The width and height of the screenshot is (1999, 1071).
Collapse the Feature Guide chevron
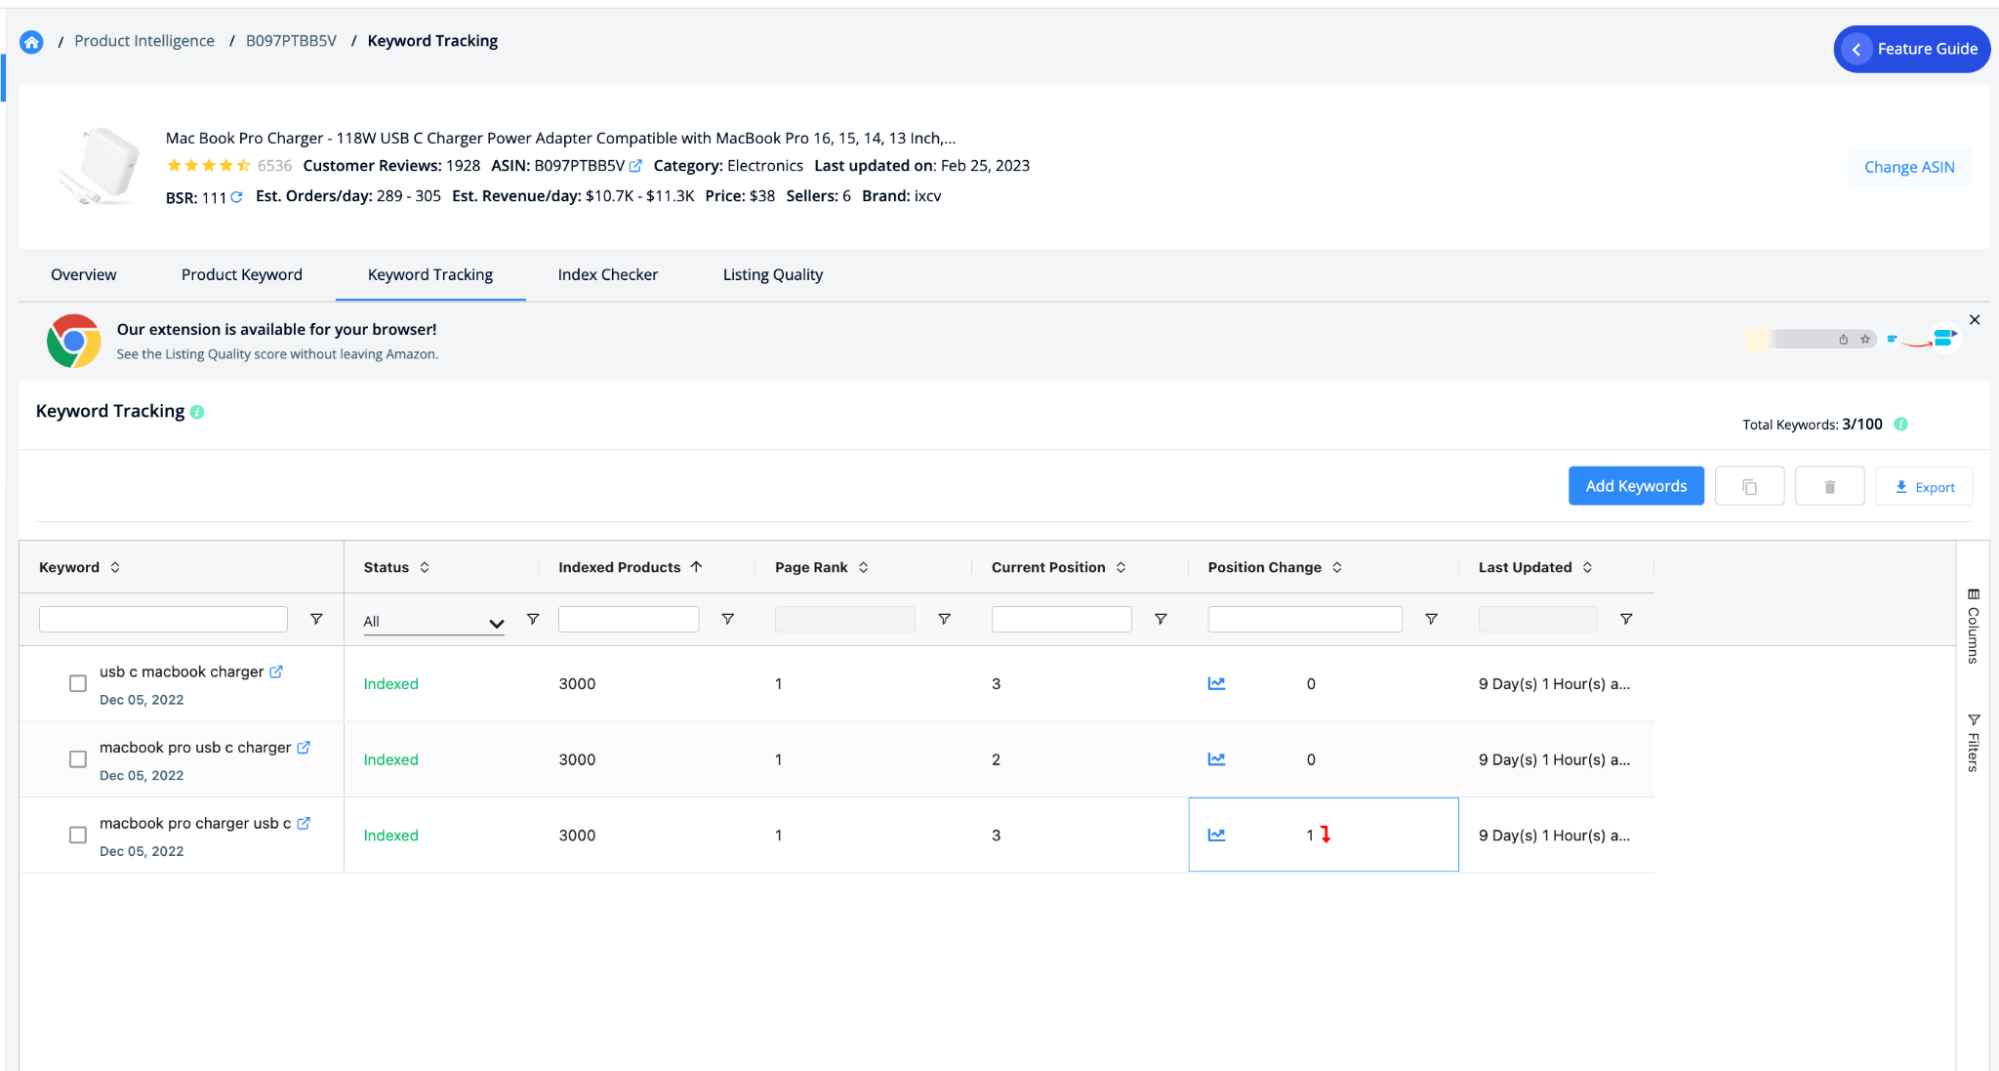pyautogui.click(x=1856, y=49)
